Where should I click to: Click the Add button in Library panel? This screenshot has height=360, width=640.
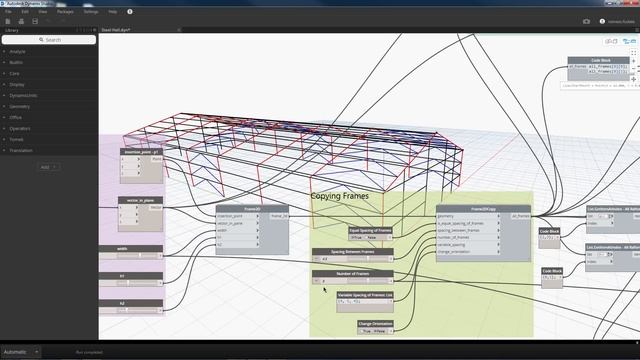tap(49, 167)
